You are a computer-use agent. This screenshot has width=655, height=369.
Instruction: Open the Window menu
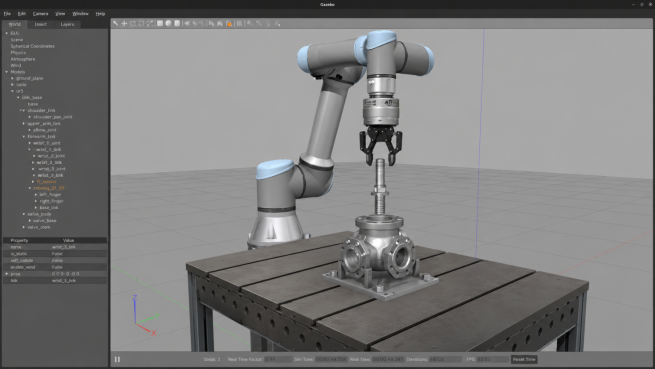coord(80,14)
